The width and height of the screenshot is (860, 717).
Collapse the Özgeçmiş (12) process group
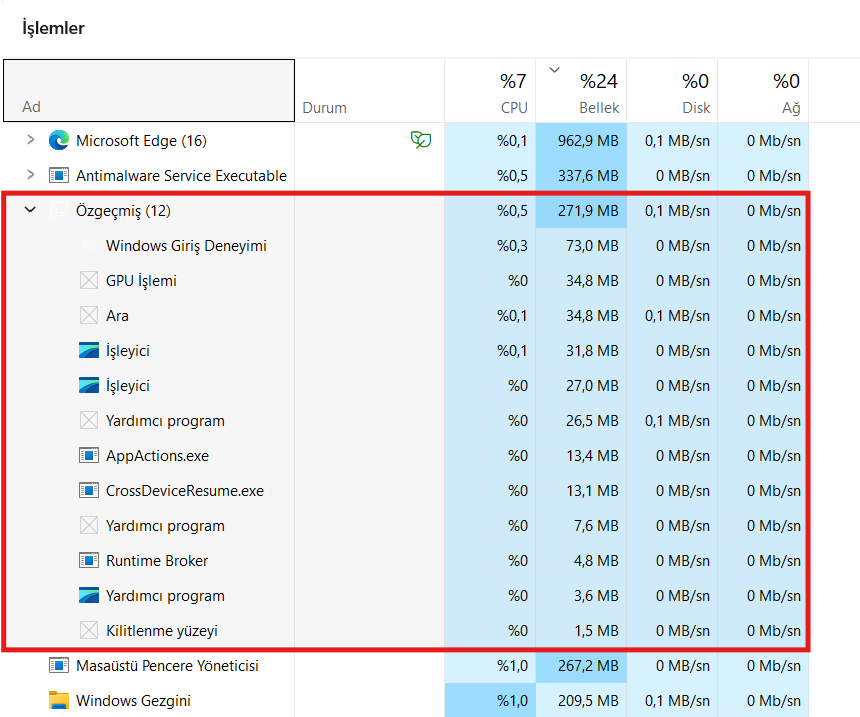(x=30, y=210)
